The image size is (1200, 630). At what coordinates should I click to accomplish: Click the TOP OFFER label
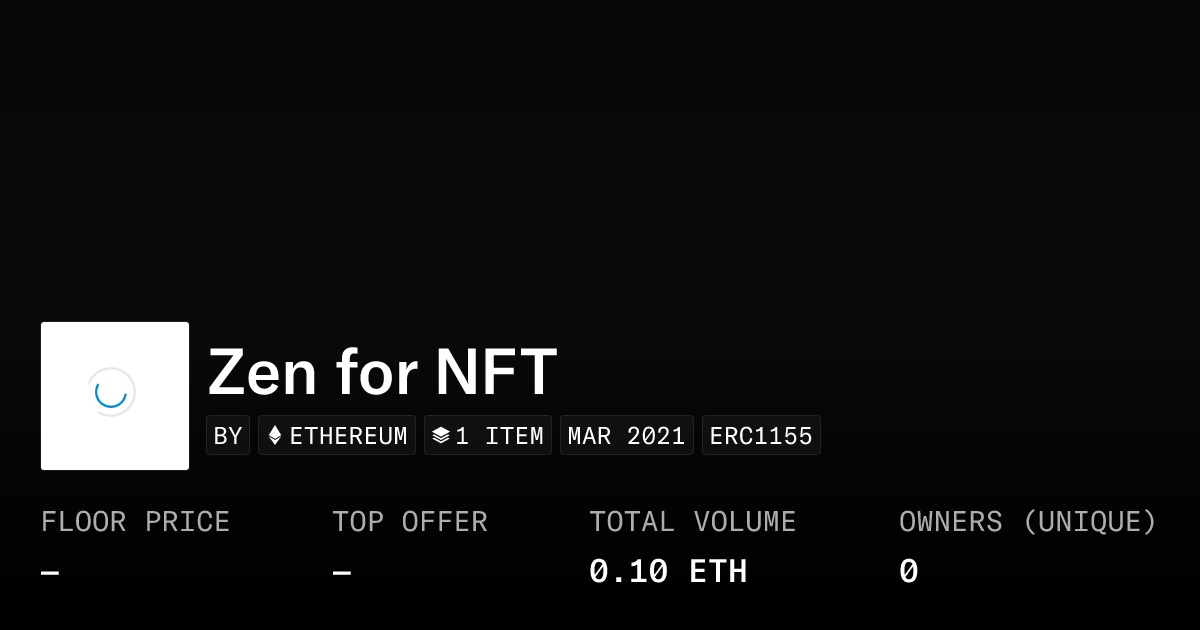point(410,522)
